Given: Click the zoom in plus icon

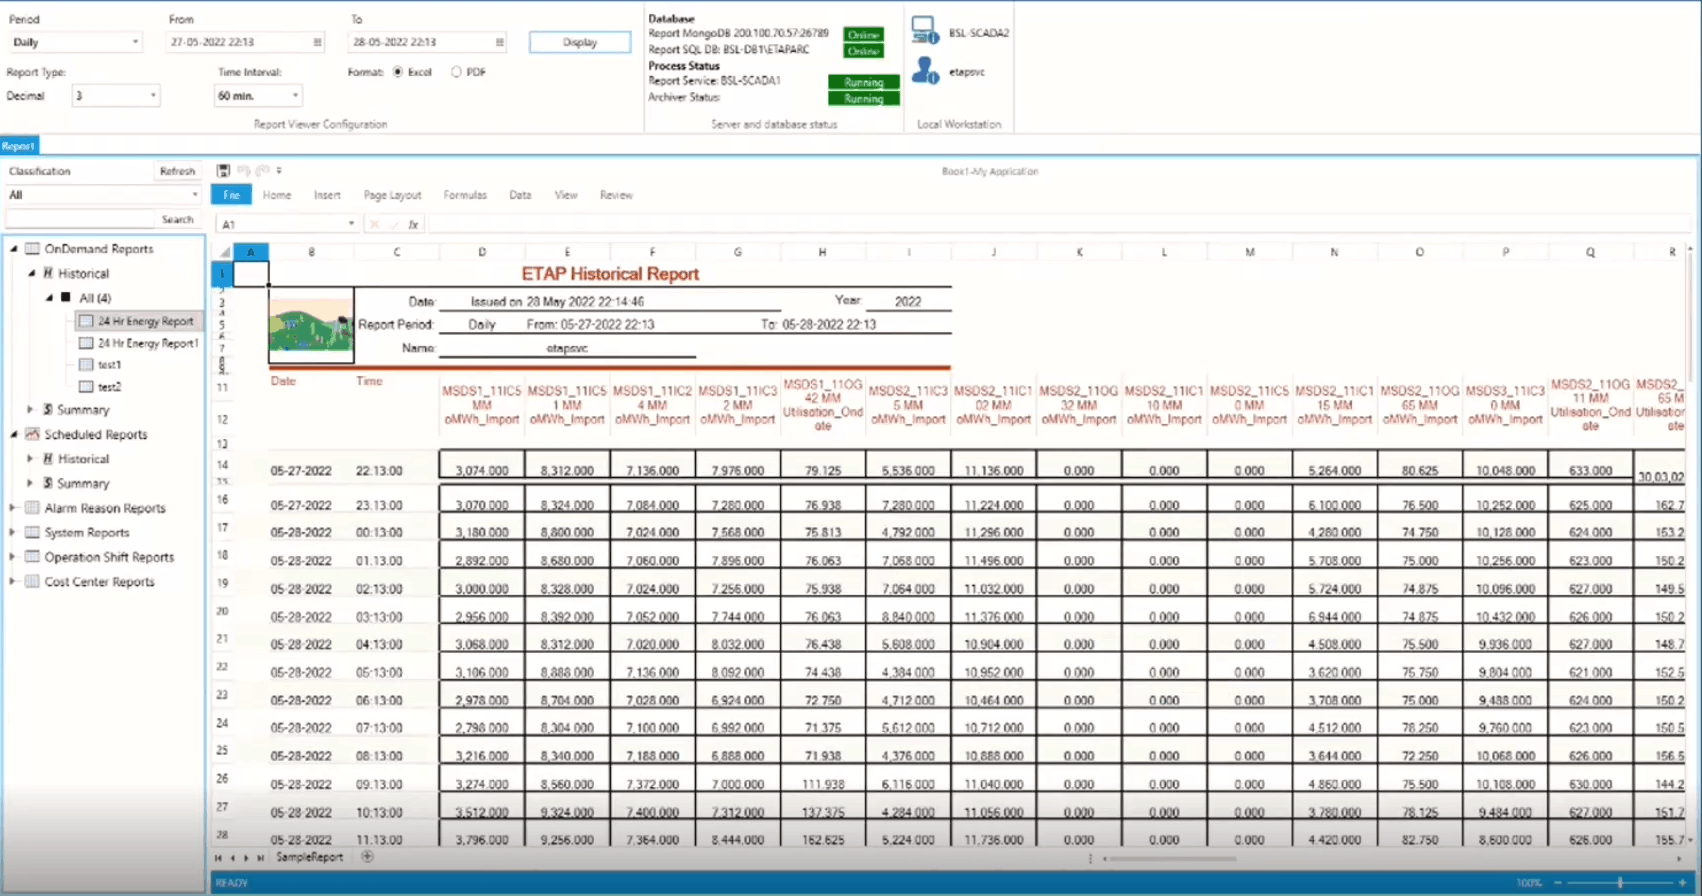Looking at the screenshot, I should [x=1682, y=883].
